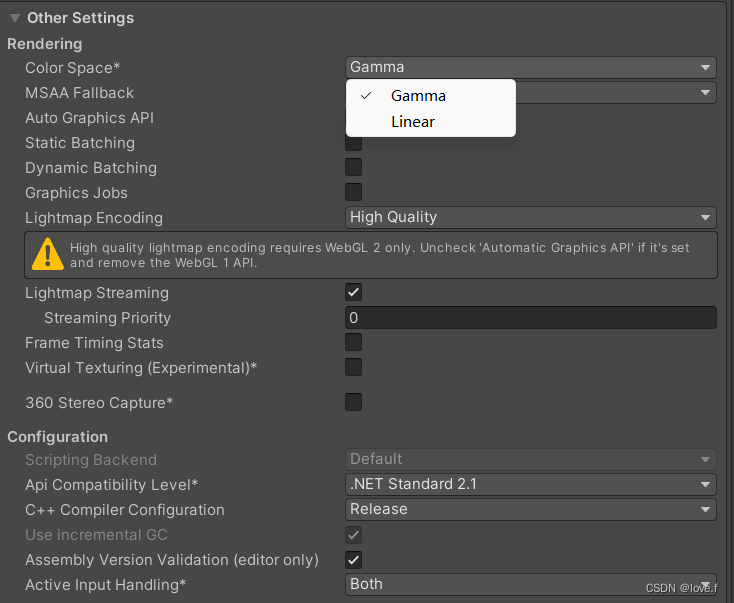Toggle the Static Batching checkbox
The image size is (734, 603).
tap(353, 143)
